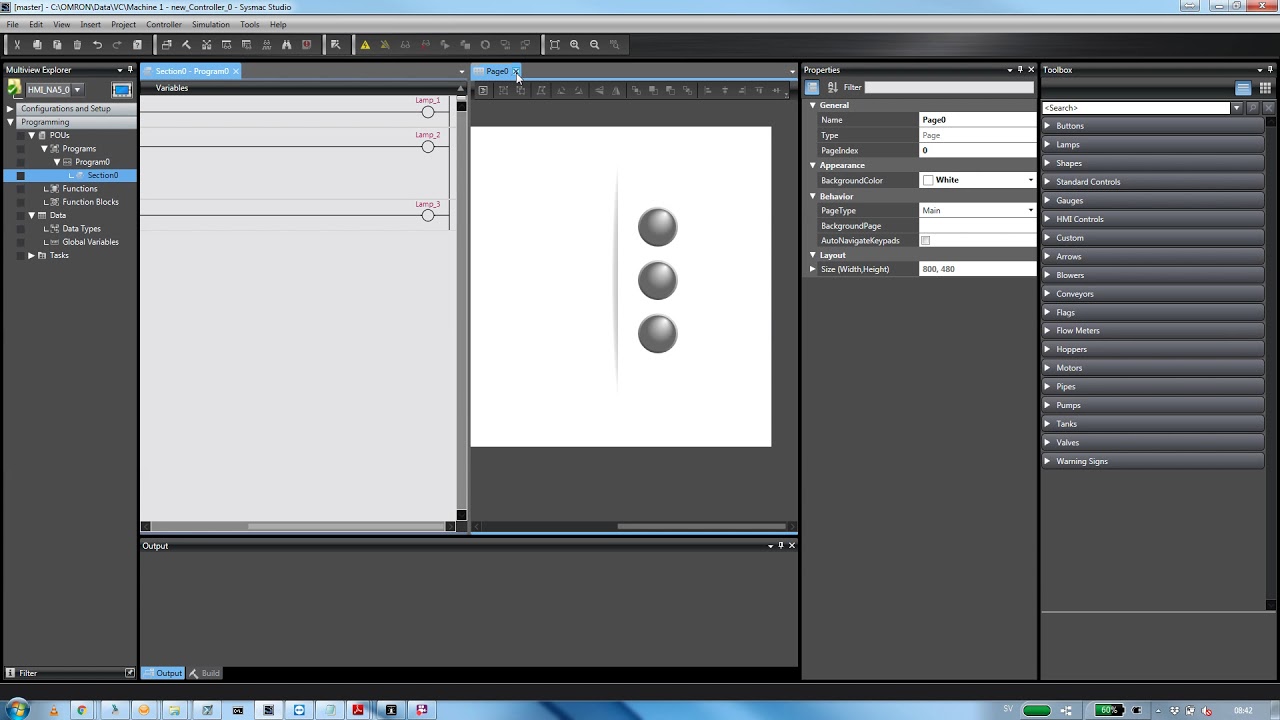Expand Warning Signs toolbox category
The height and width of the screenshot is (720, 1280).
[x=1047, y=462]
